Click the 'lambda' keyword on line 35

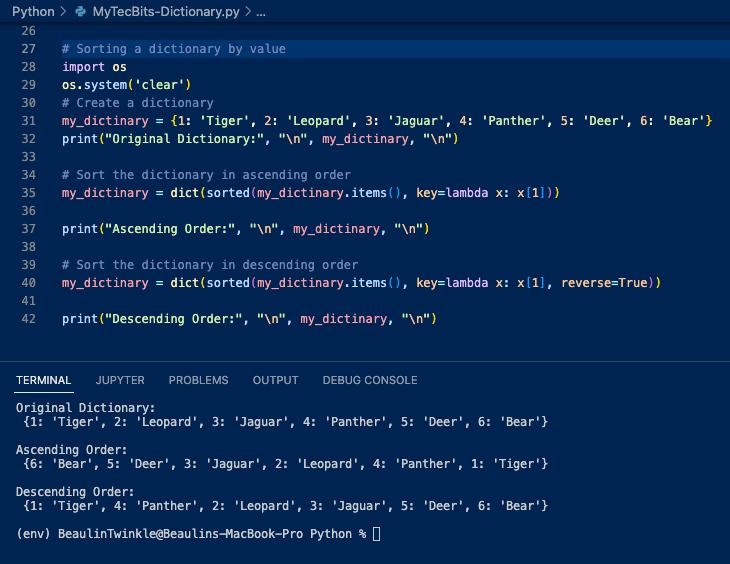(467, 193)
